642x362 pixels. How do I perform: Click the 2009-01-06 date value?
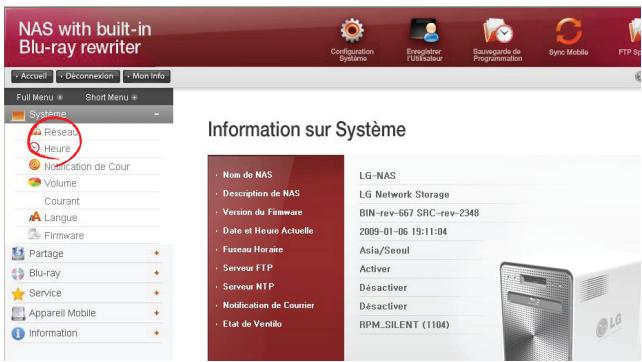(403, 232)
